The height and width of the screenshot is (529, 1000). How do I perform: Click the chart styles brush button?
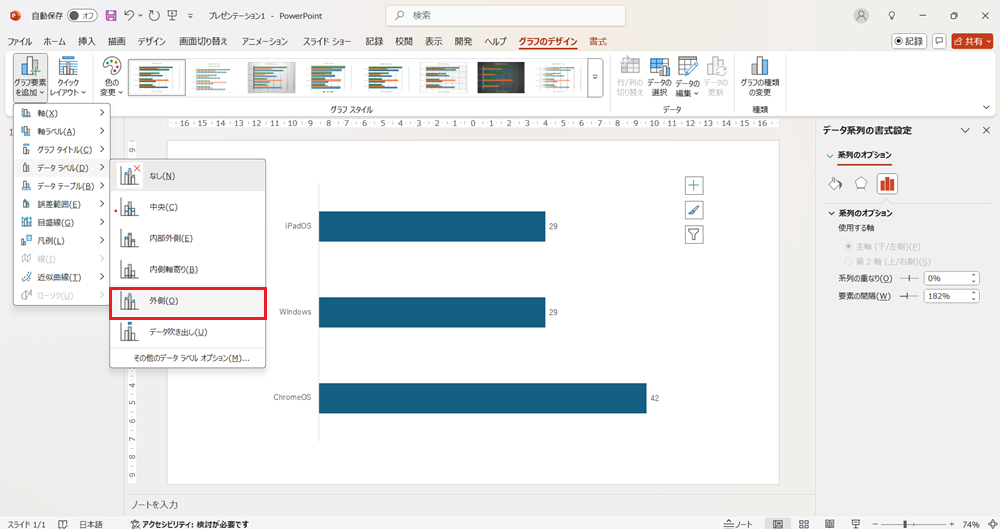694,210
